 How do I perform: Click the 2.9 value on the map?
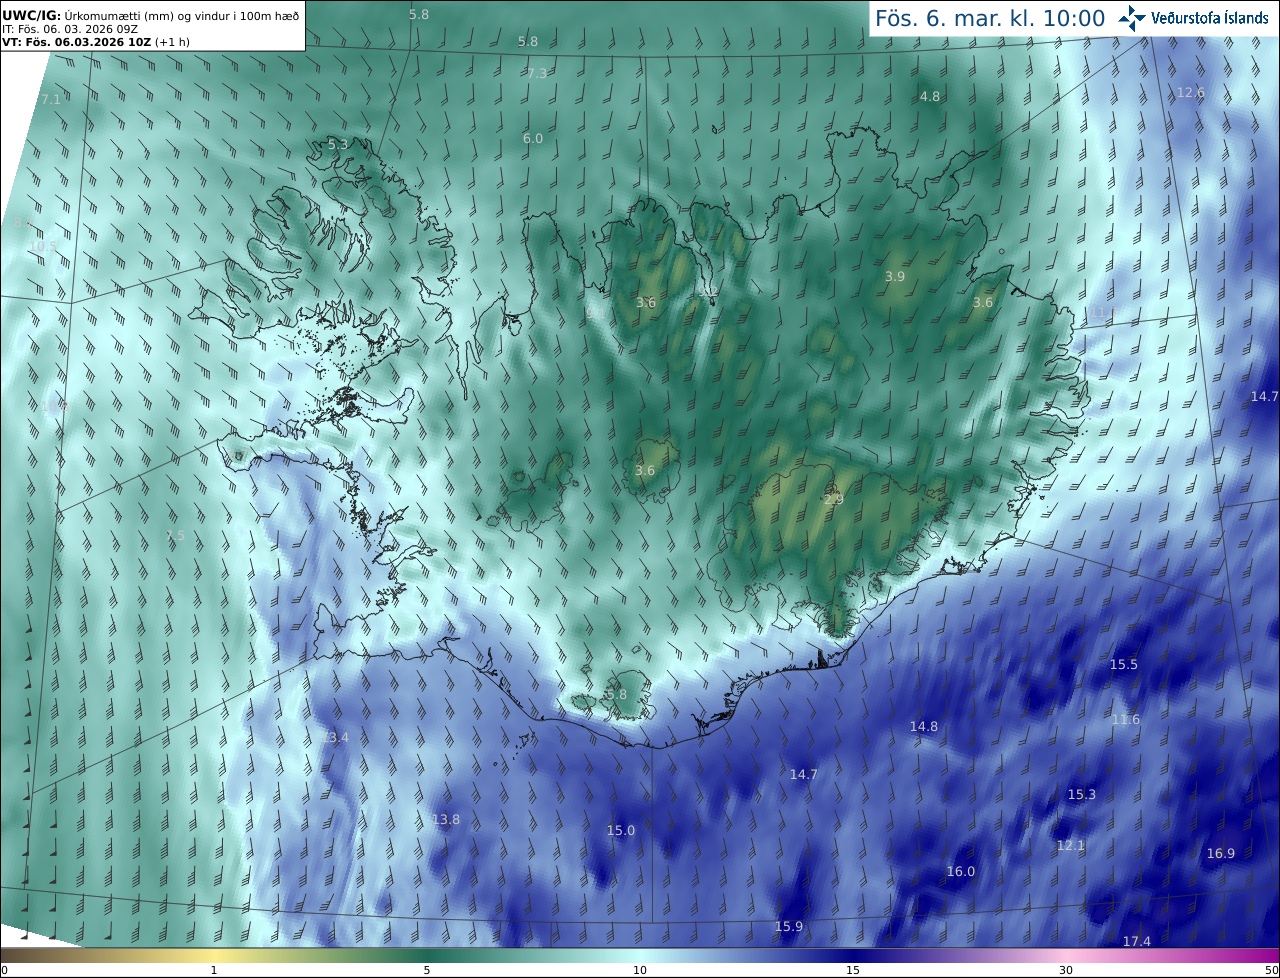coord(834,500)
